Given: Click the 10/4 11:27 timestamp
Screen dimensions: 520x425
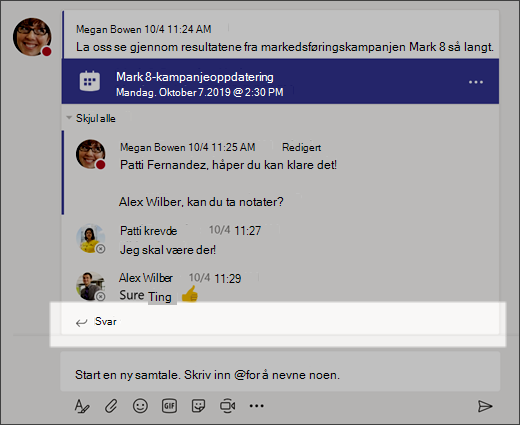Looking at the screenshot, I should point(235,230).
